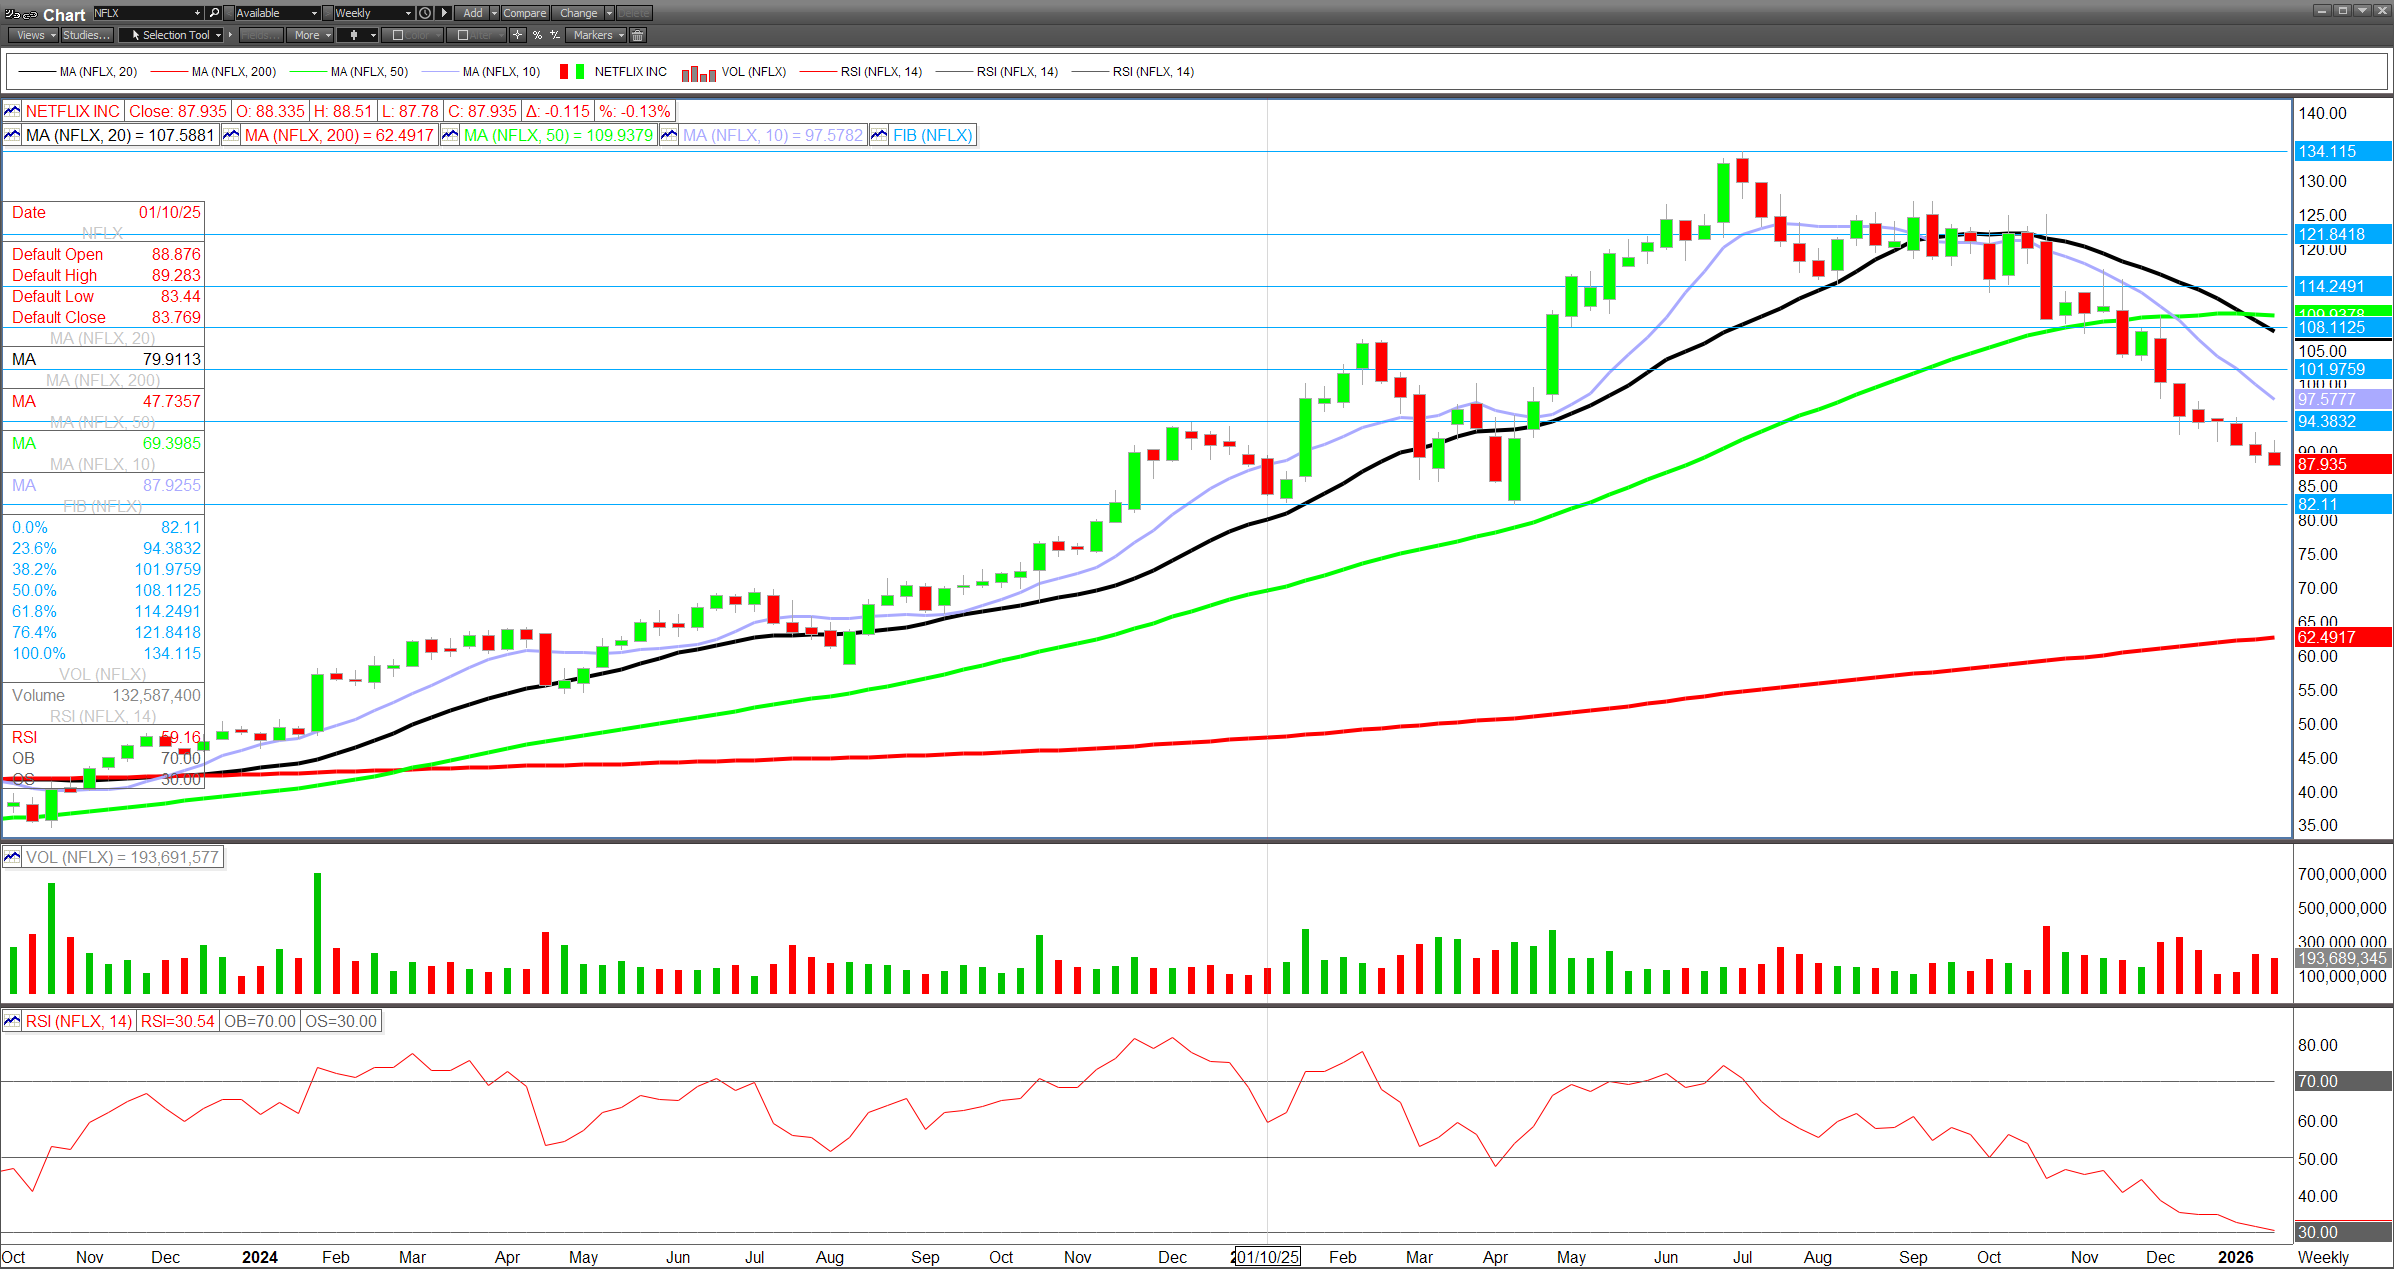Screen dimensions: 2394x1269
Task: Click the Studies... button
Action: (86, 35)
